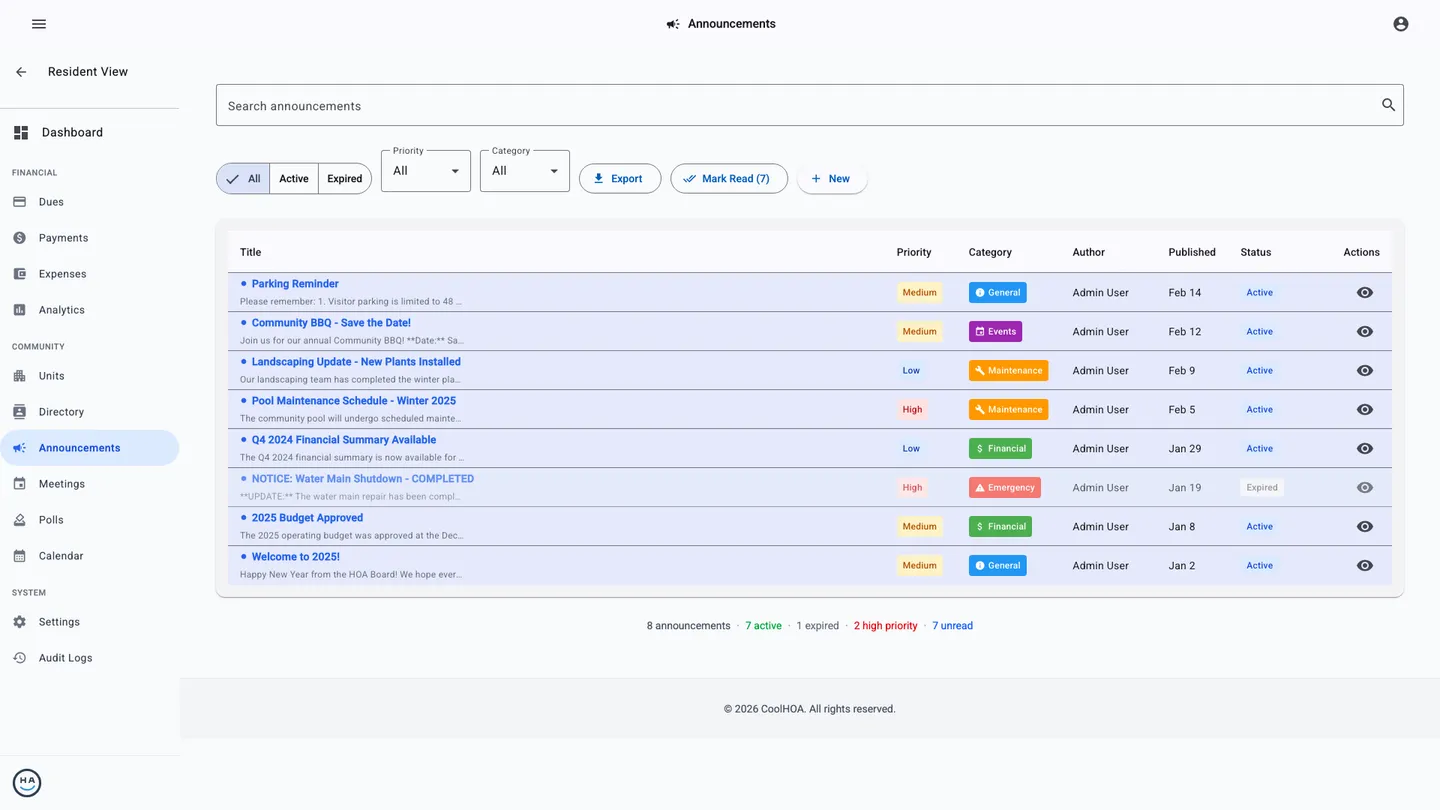View 2025 Budget Approved eye icon
This screenshot has height=810, width=1440.
[1364, 527]
